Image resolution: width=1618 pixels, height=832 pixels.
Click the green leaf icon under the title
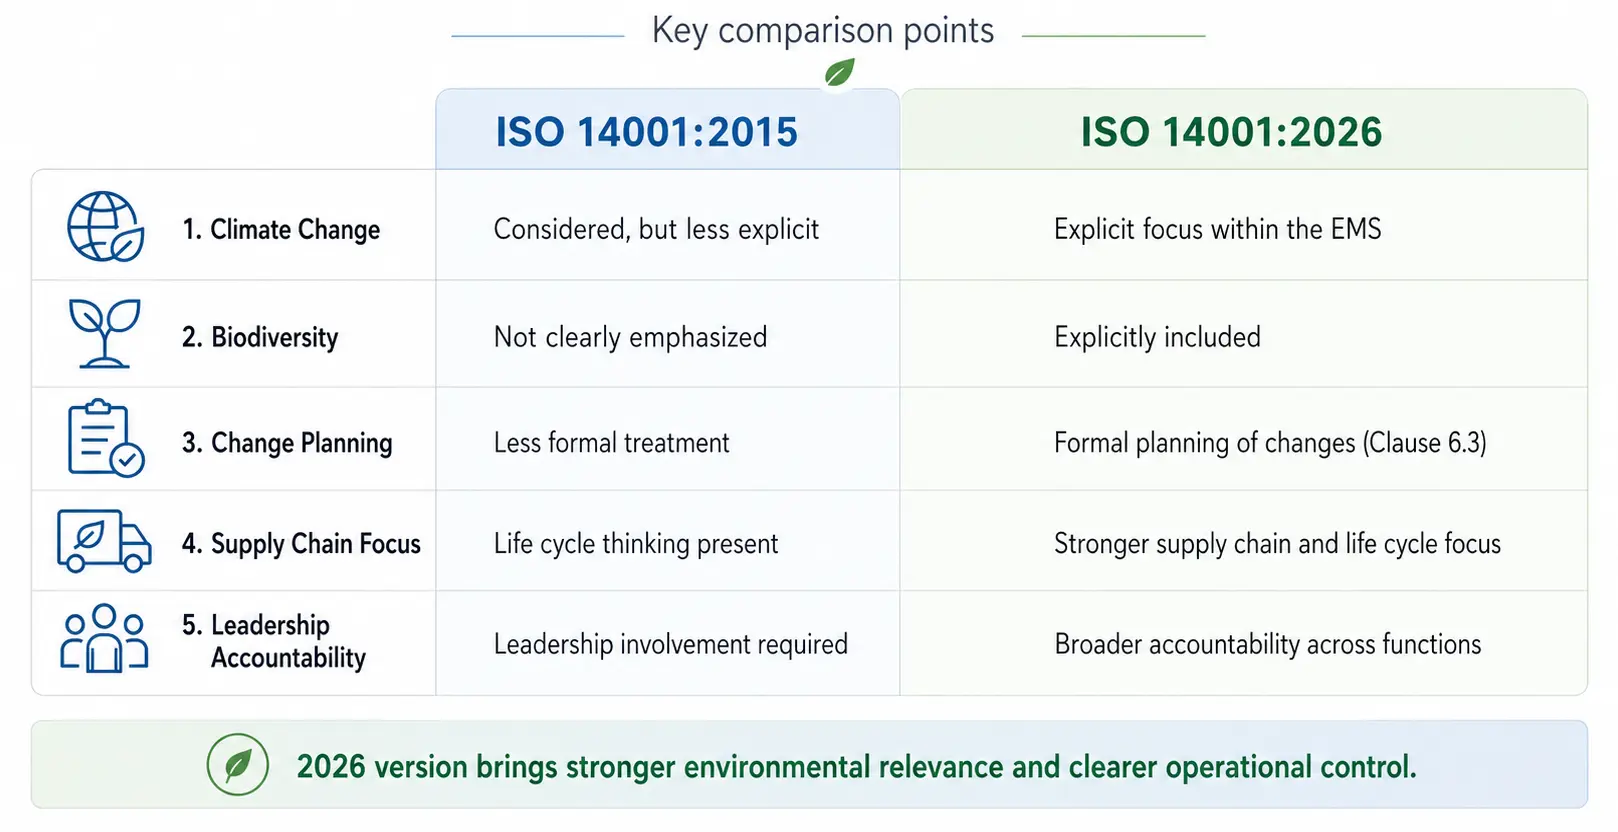pyautogui.click(x=839, y=72)
